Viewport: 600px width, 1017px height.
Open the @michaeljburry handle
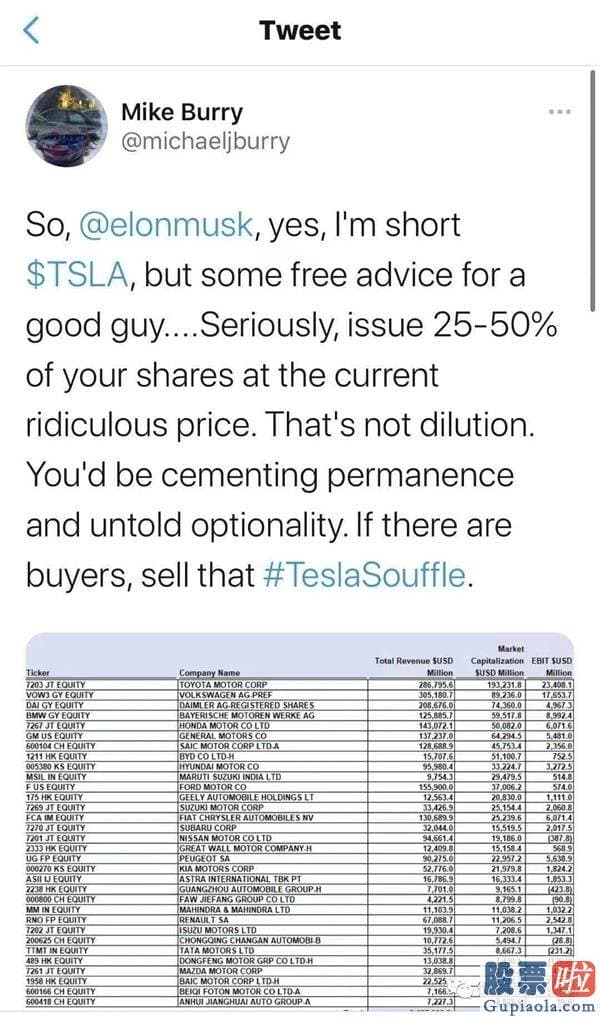coord(206,141)
